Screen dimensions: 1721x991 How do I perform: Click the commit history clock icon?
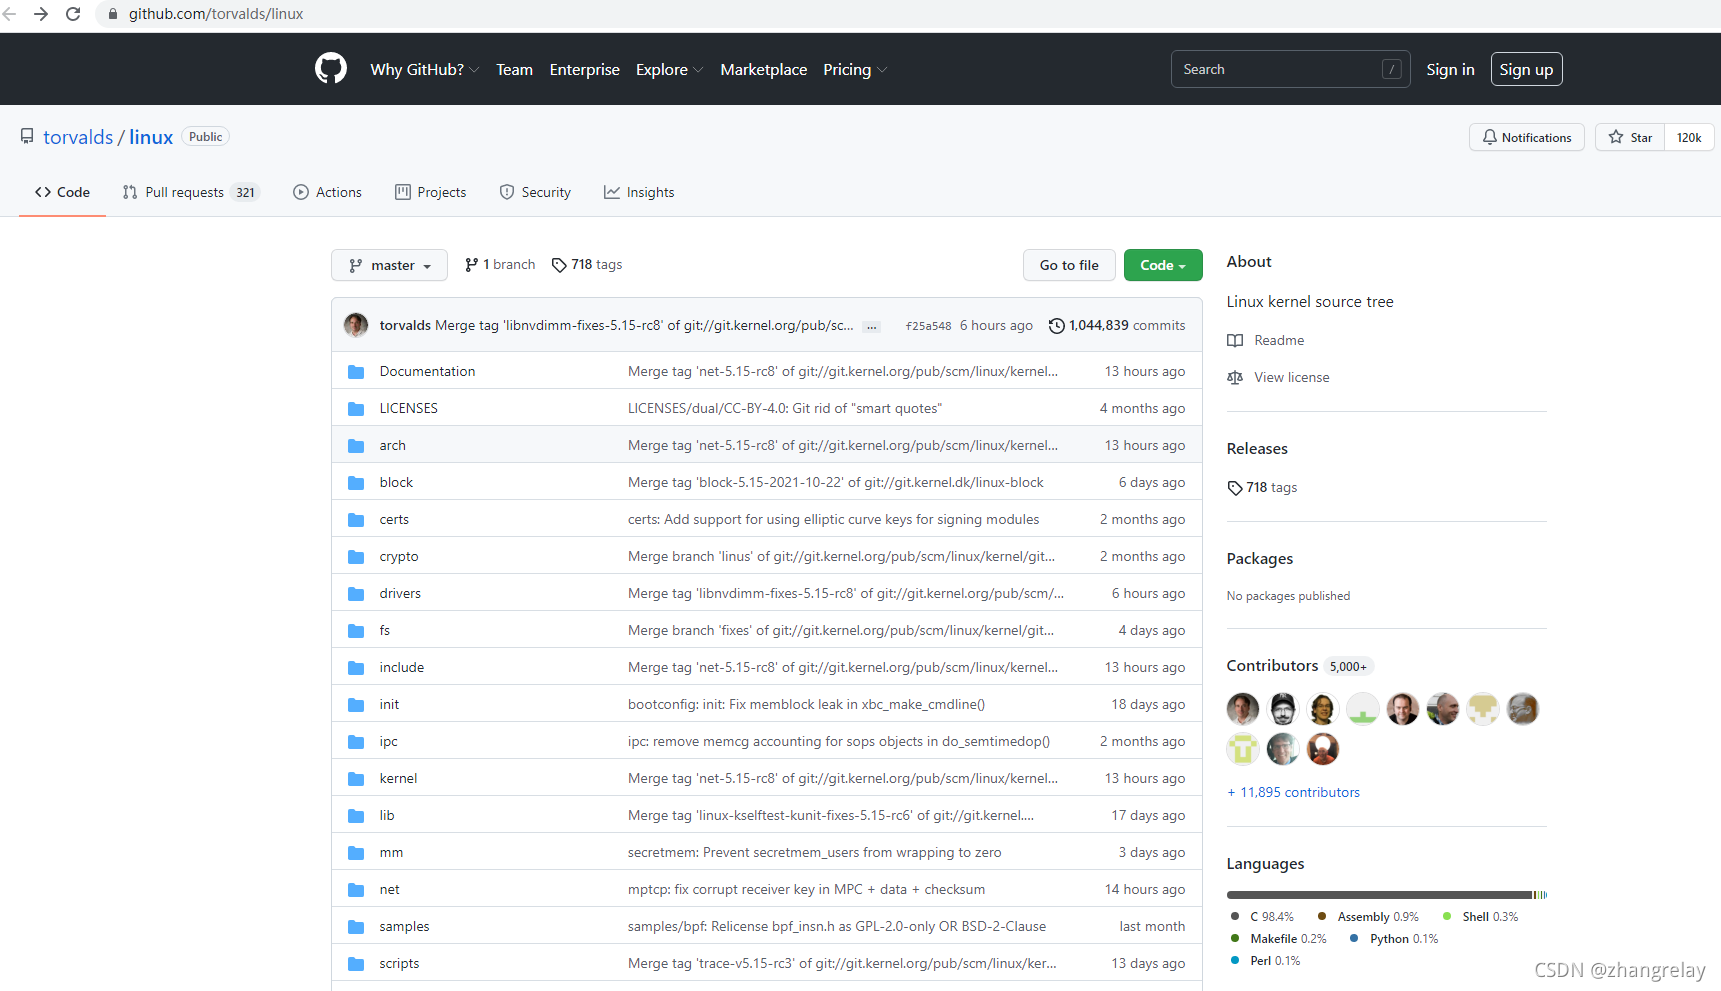point(1056,325)
